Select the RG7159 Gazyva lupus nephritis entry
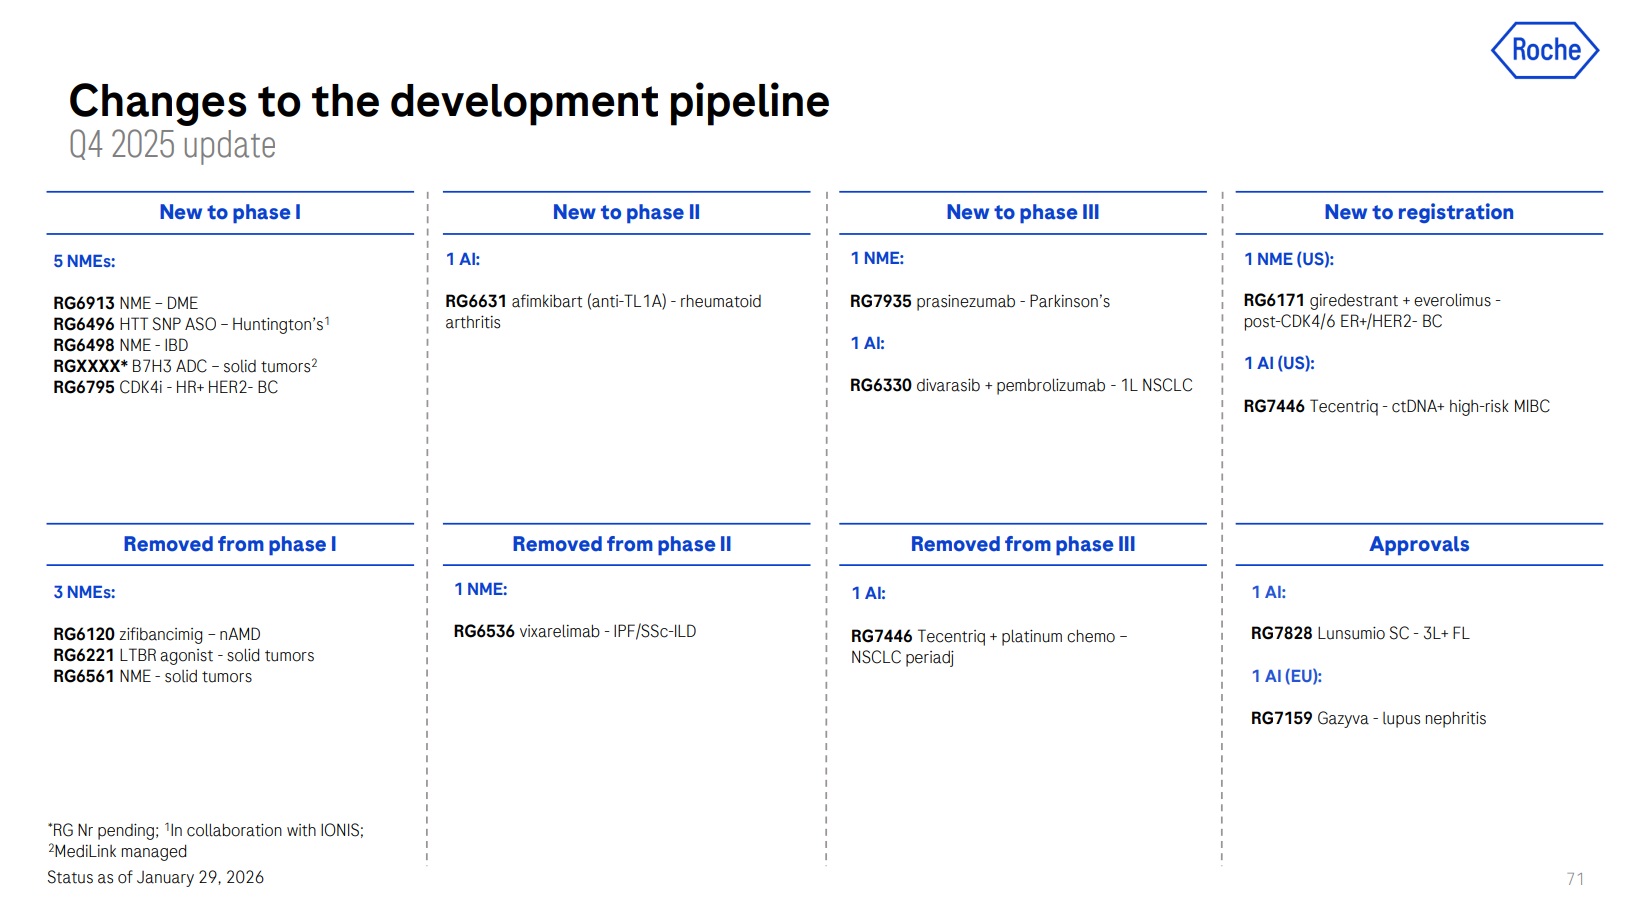1631x903 pixels. point(1367,718)
